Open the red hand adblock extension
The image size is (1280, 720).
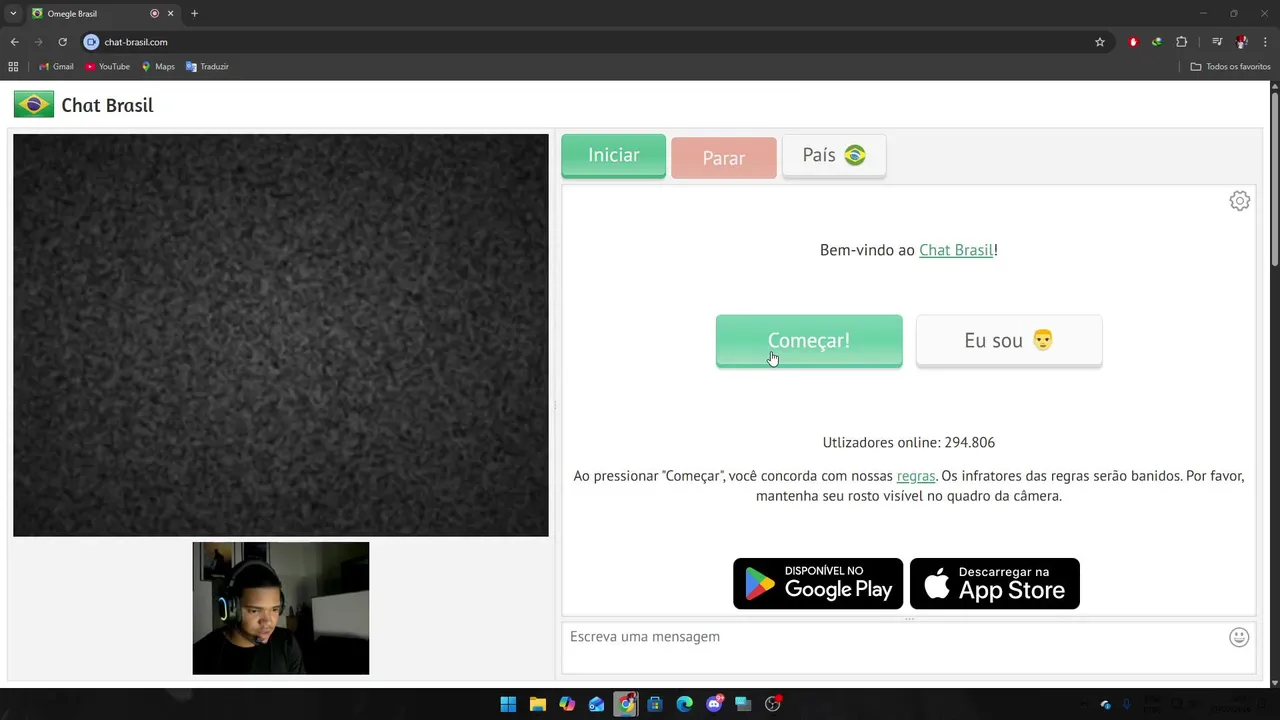click(1133, 42)
